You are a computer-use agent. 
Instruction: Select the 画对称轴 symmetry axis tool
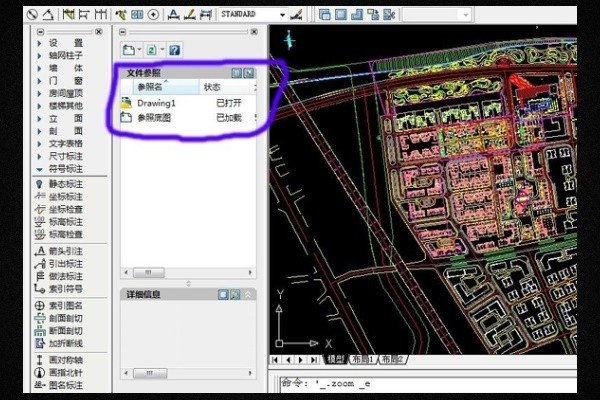[68, 359]
